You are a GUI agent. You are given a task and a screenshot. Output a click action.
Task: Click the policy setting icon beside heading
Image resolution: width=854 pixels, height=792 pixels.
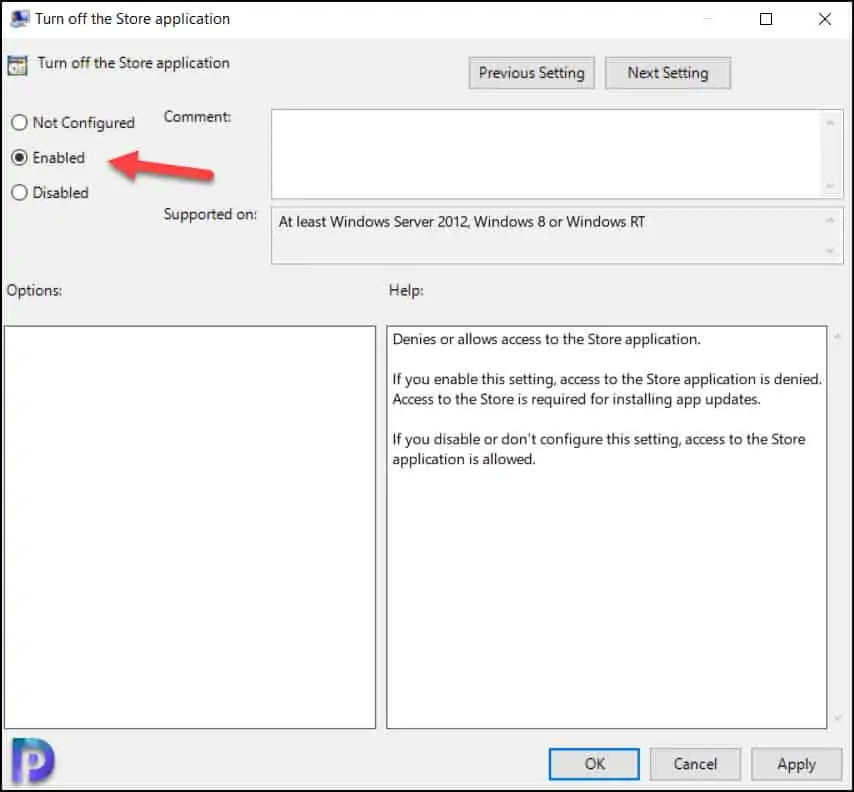17,65
